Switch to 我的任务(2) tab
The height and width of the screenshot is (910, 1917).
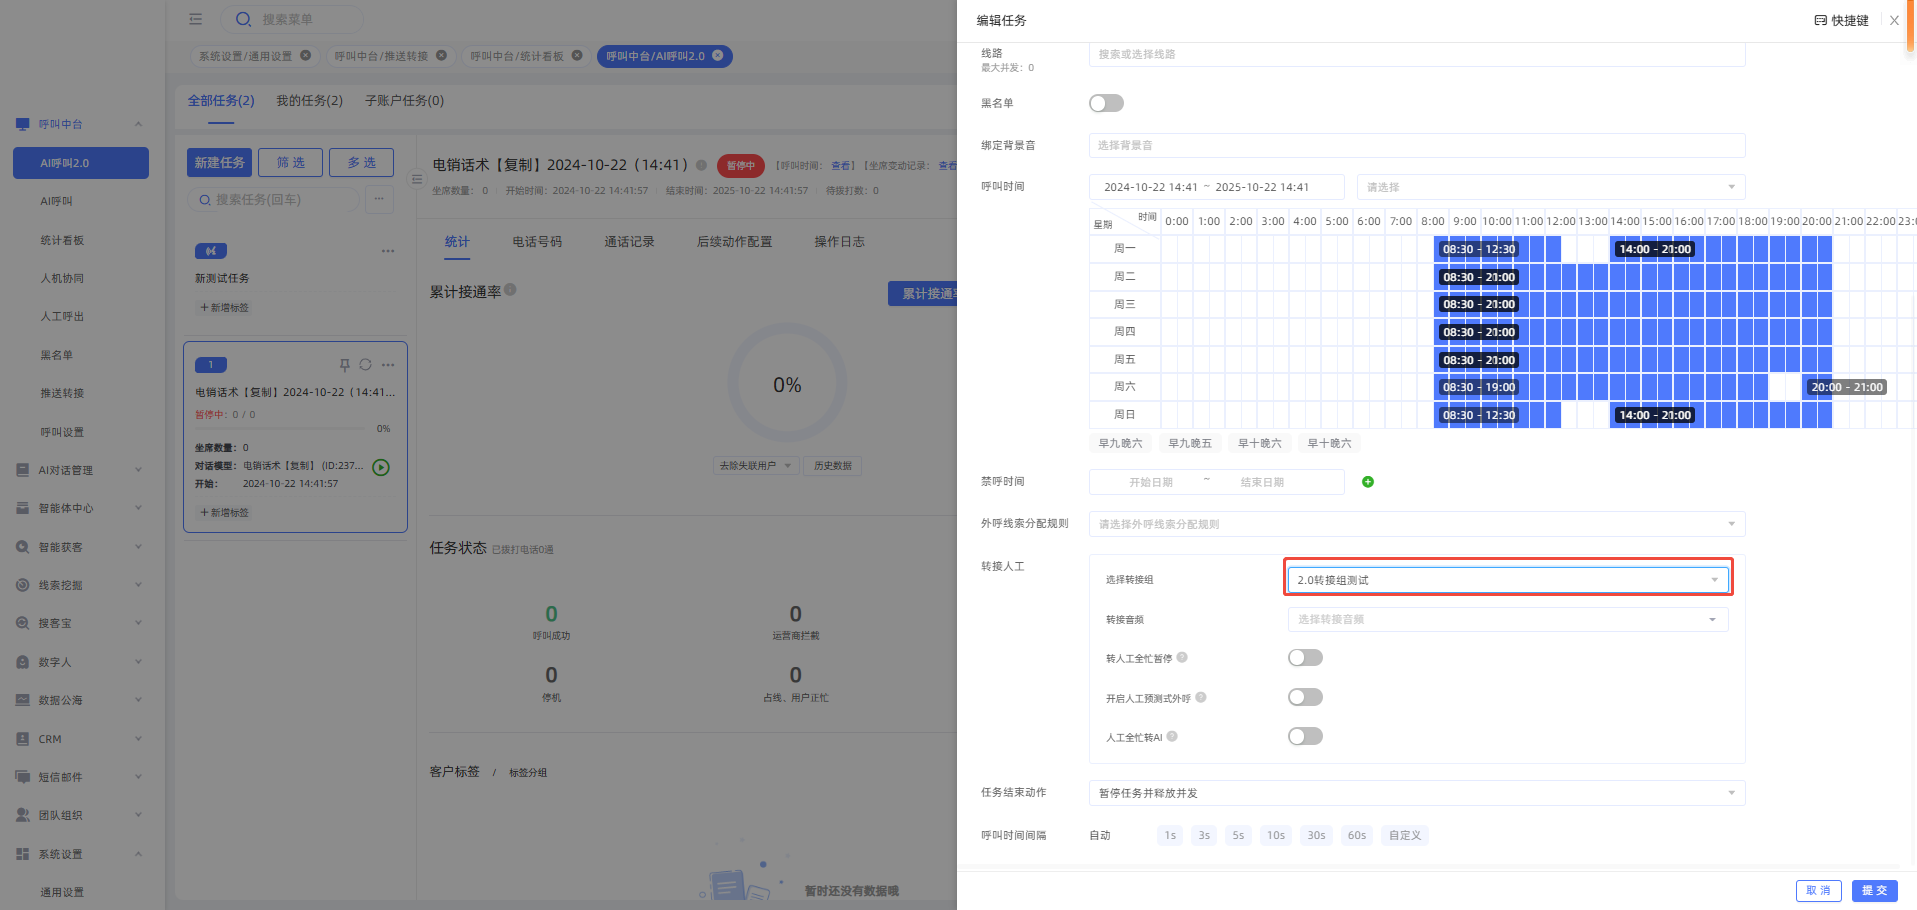309,101
